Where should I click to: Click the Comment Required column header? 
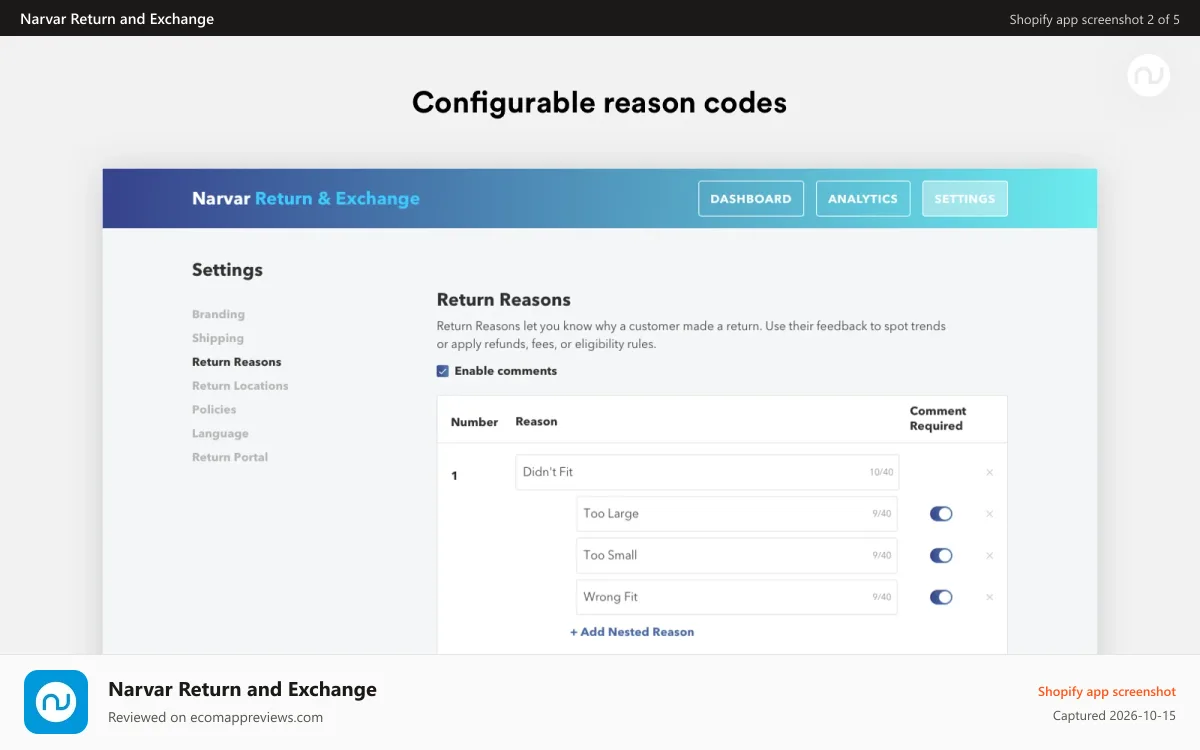point(937,418)
